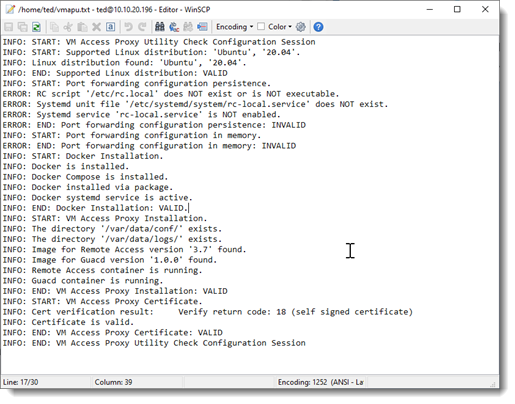Toggle the checkbox beside Color
The height and width of the screenshot is (404, 515).
pos(261,26)
